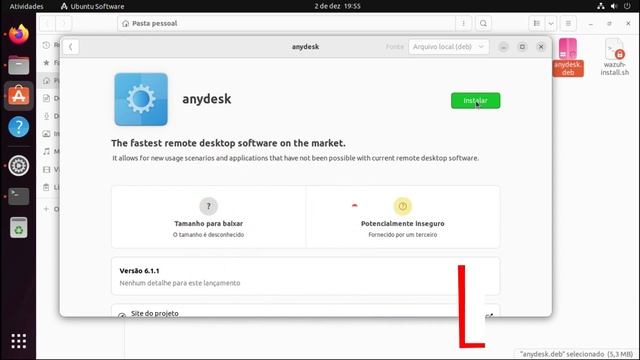Click the "anydesk.deb" selecionado status text

[576, 354]
